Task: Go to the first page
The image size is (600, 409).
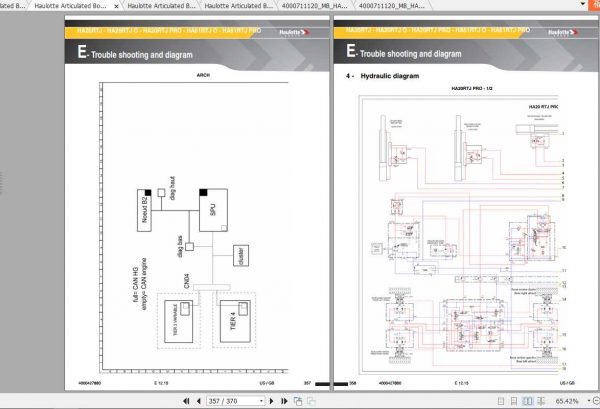Action: coord(186,401)
